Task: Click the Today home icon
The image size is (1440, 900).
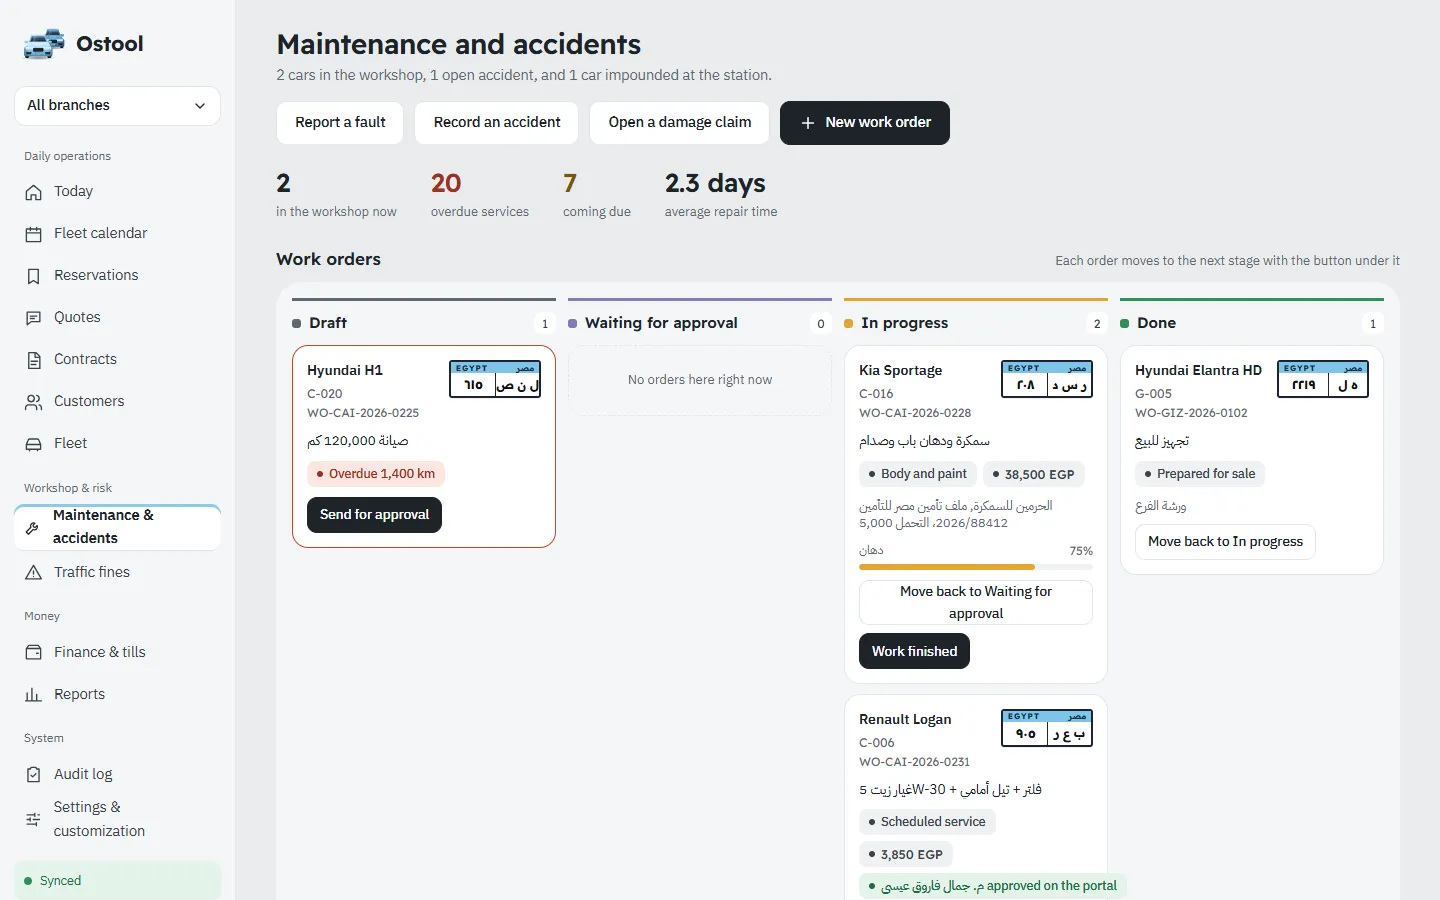Action: tap(34, 192)
